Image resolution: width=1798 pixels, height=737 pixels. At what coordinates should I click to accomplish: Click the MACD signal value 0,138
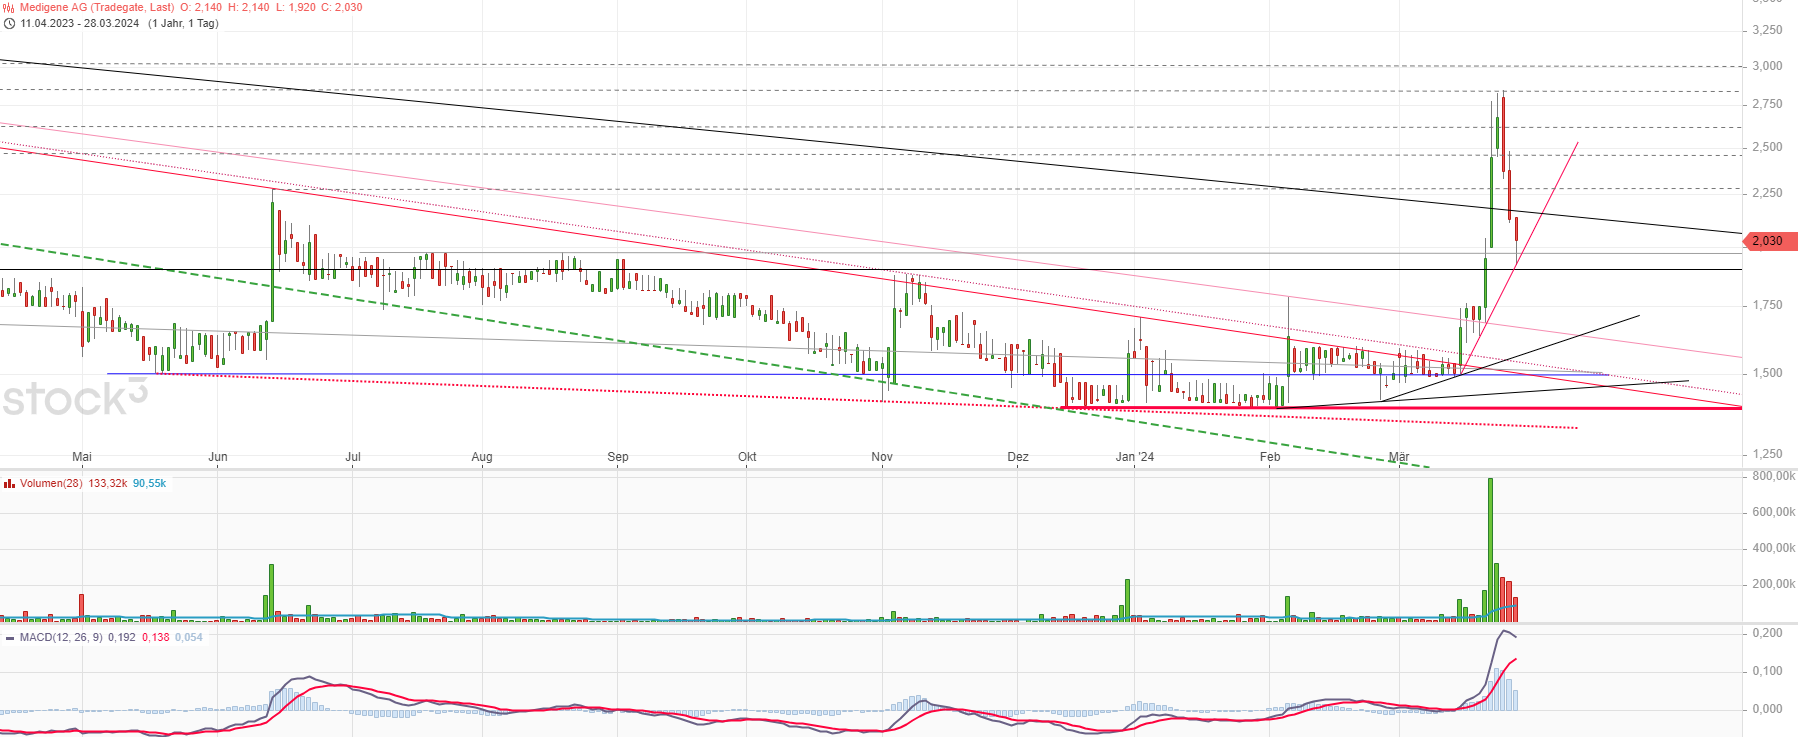point(156,637)
